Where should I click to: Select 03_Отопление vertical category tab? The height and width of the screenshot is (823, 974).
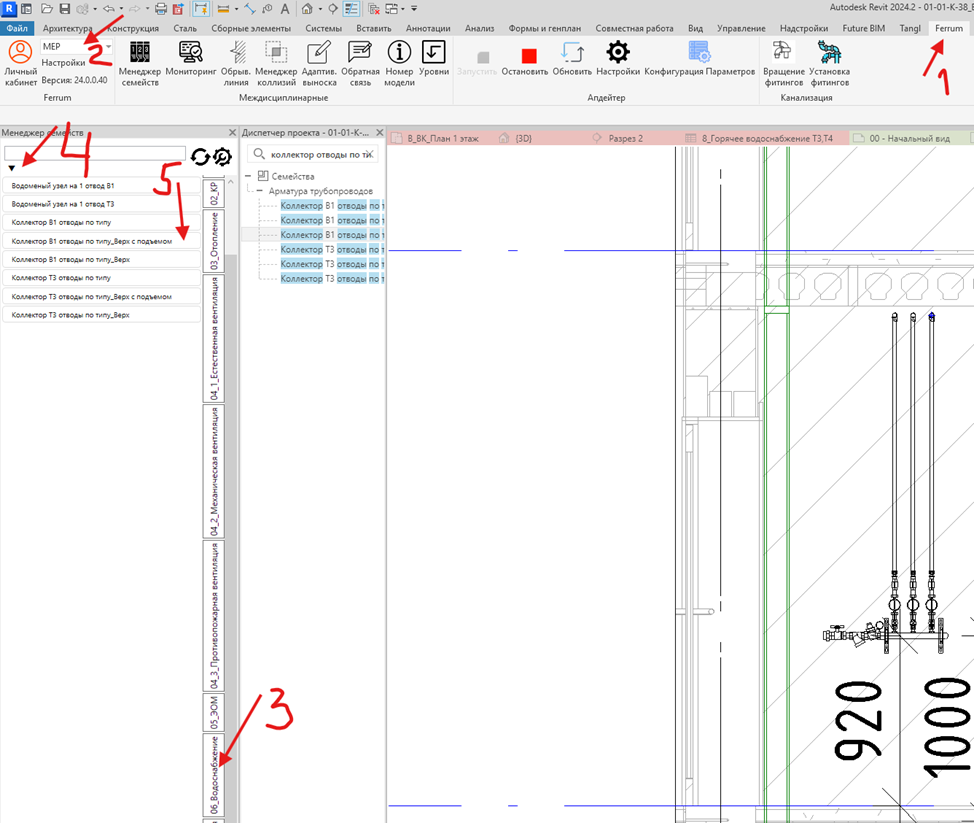[x=214, y=241]
